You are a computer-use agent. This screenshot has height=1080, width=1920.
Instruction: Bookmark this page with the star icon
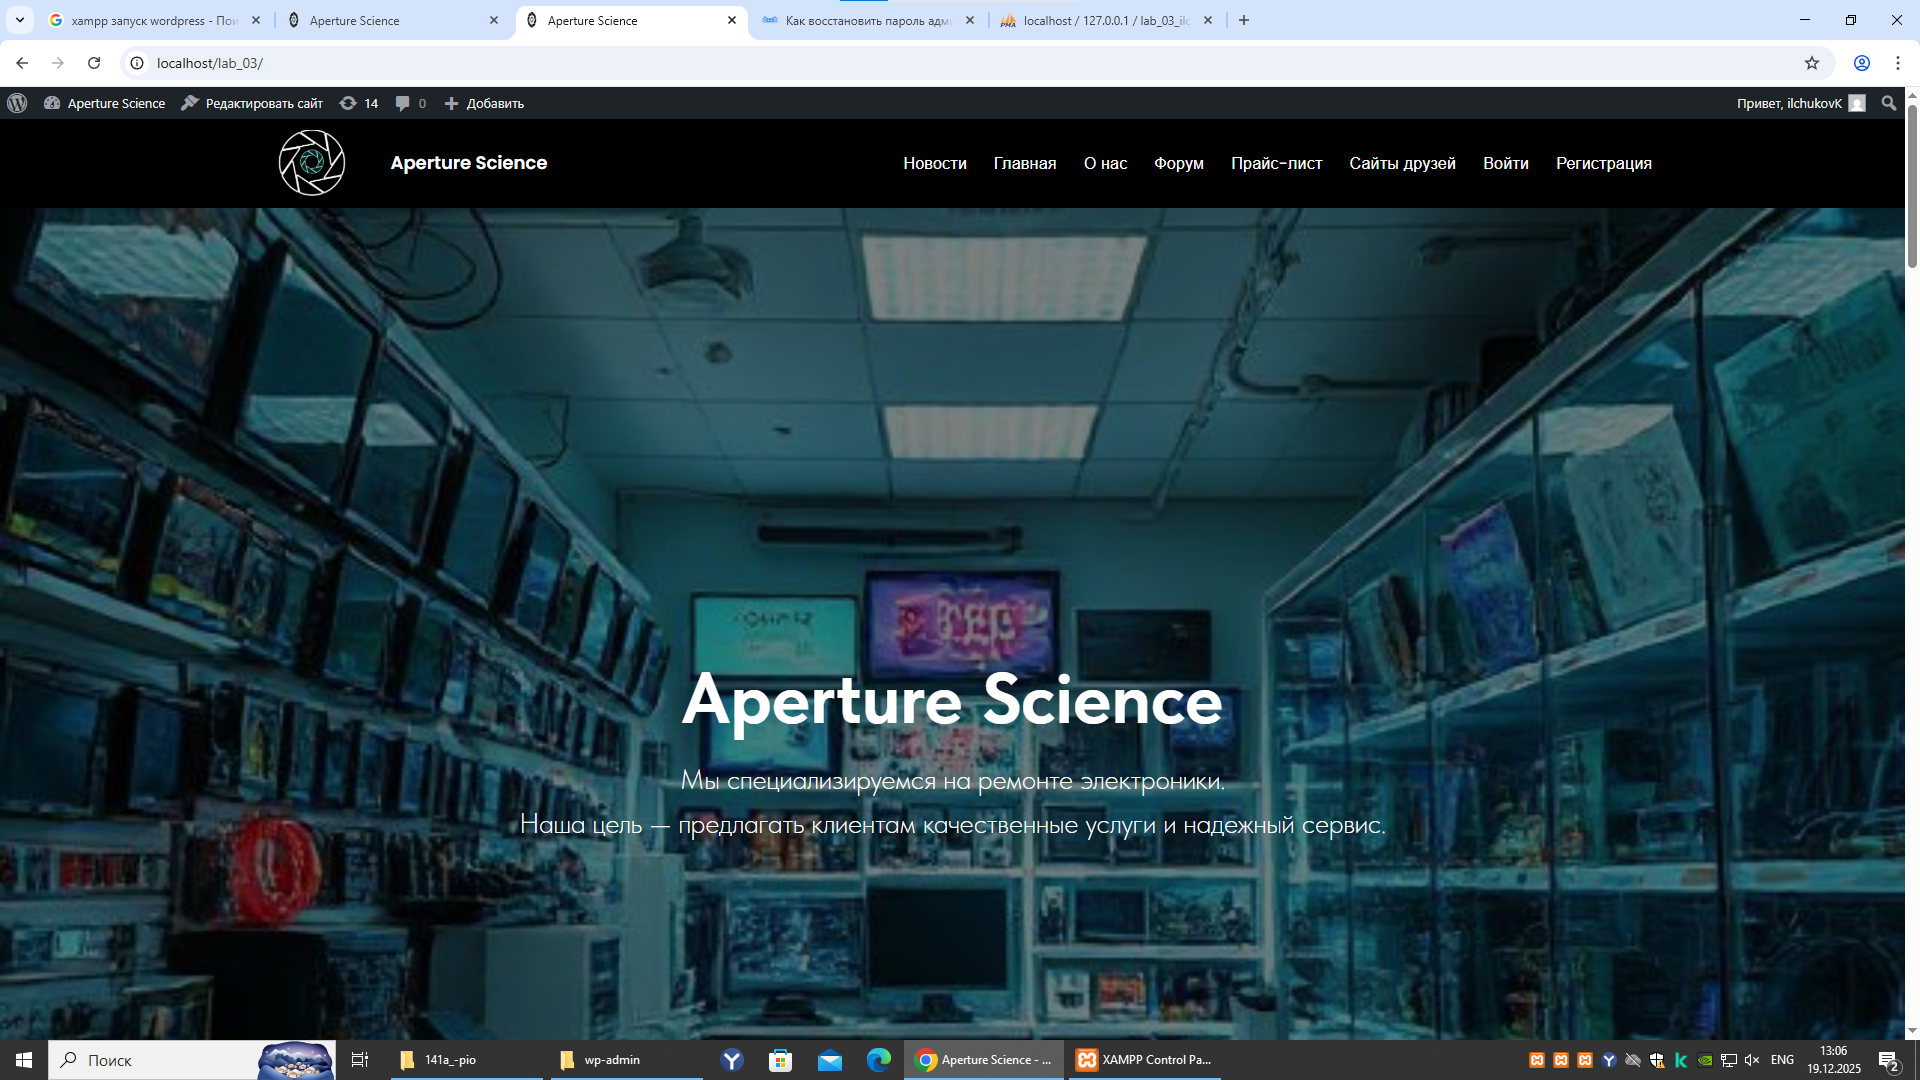coord(1811,63)
